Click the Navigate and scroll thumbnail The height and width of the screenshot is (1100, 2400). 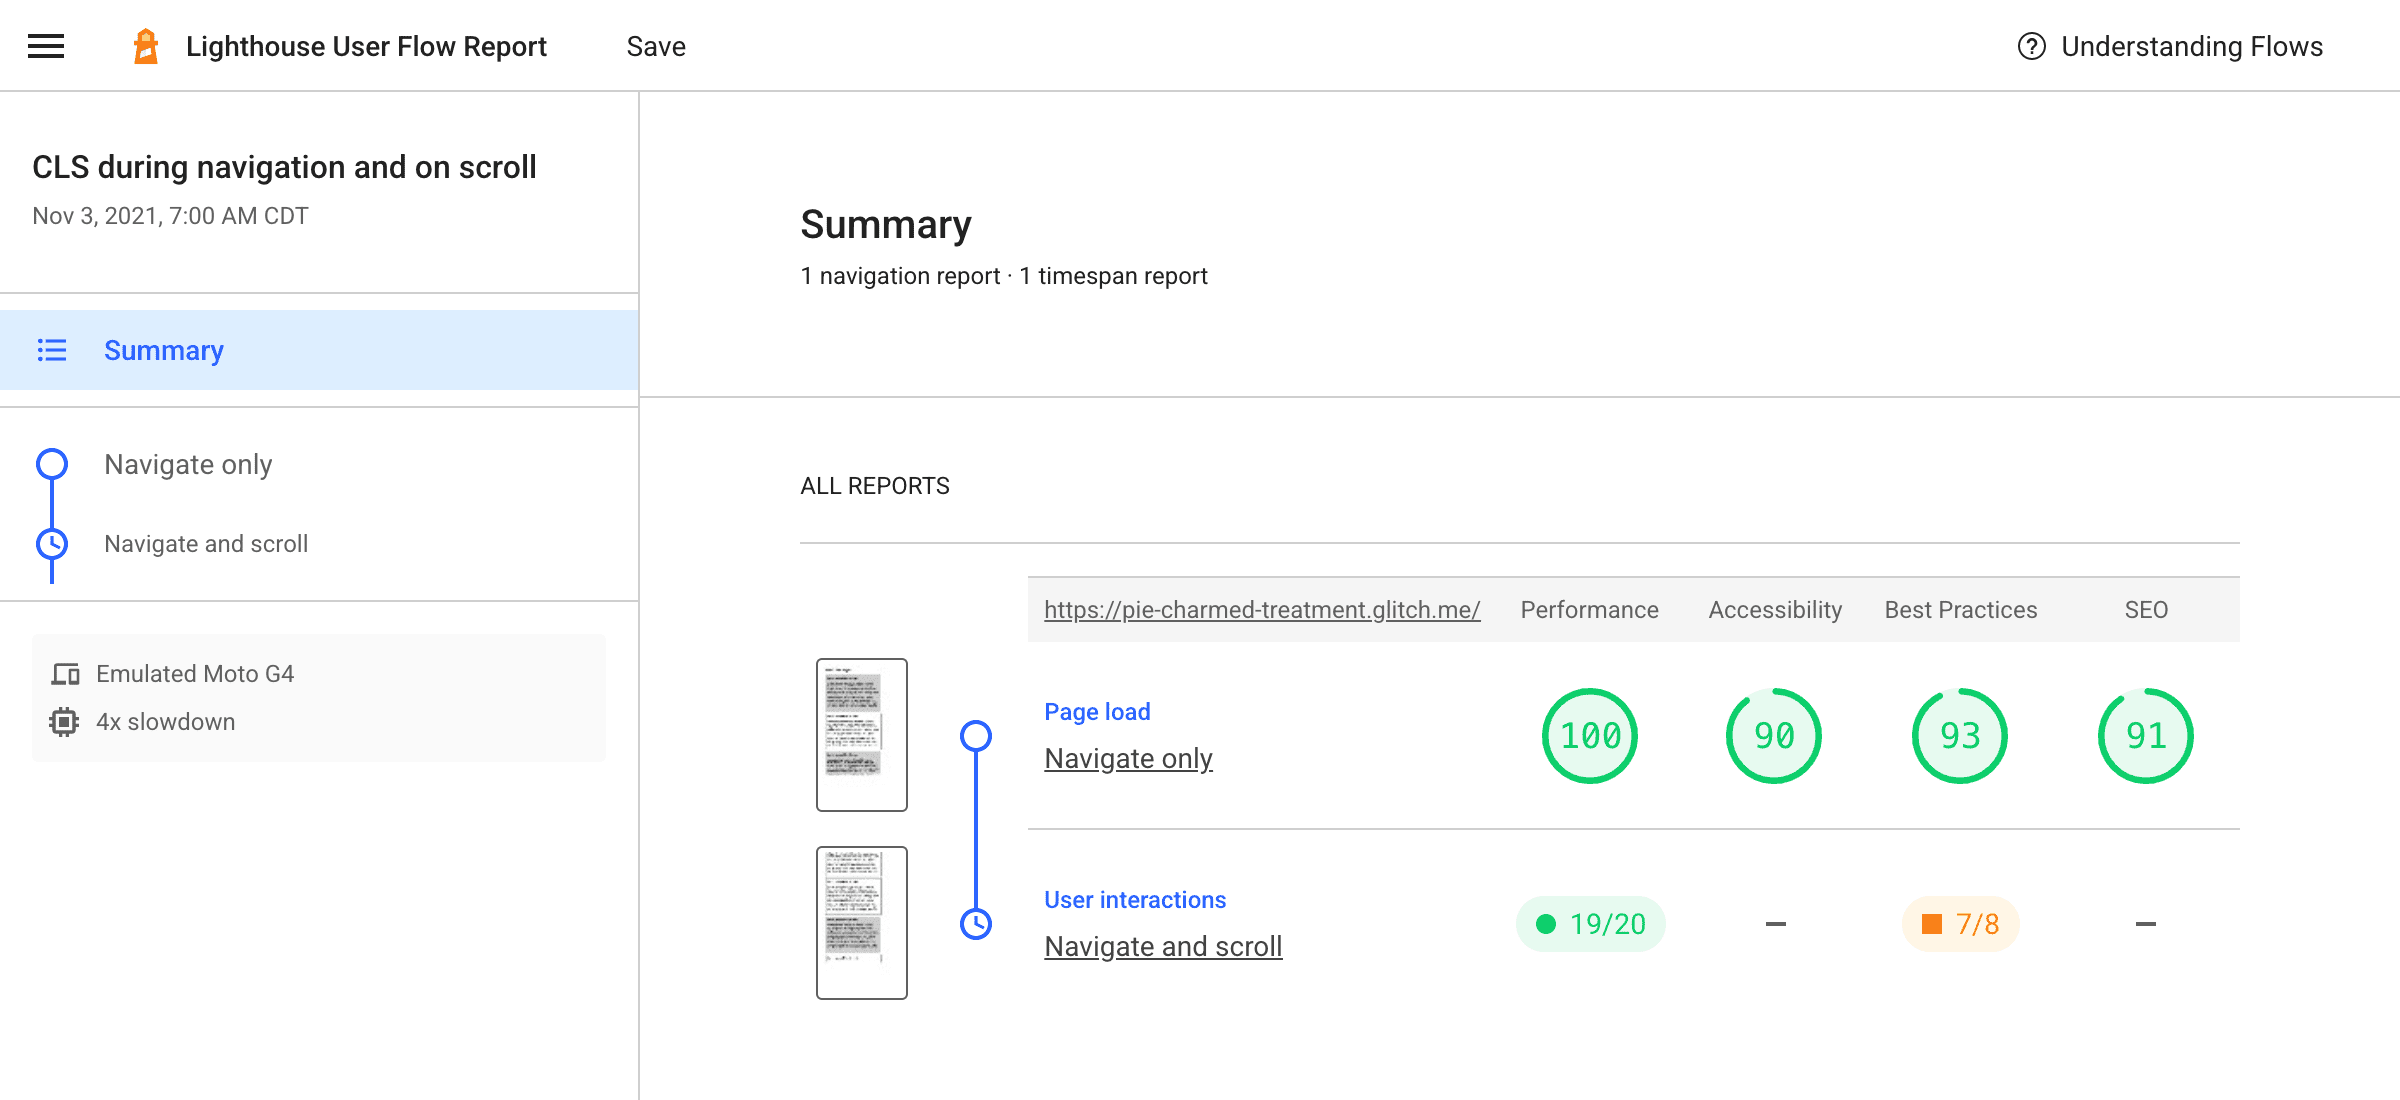point(862,921)
